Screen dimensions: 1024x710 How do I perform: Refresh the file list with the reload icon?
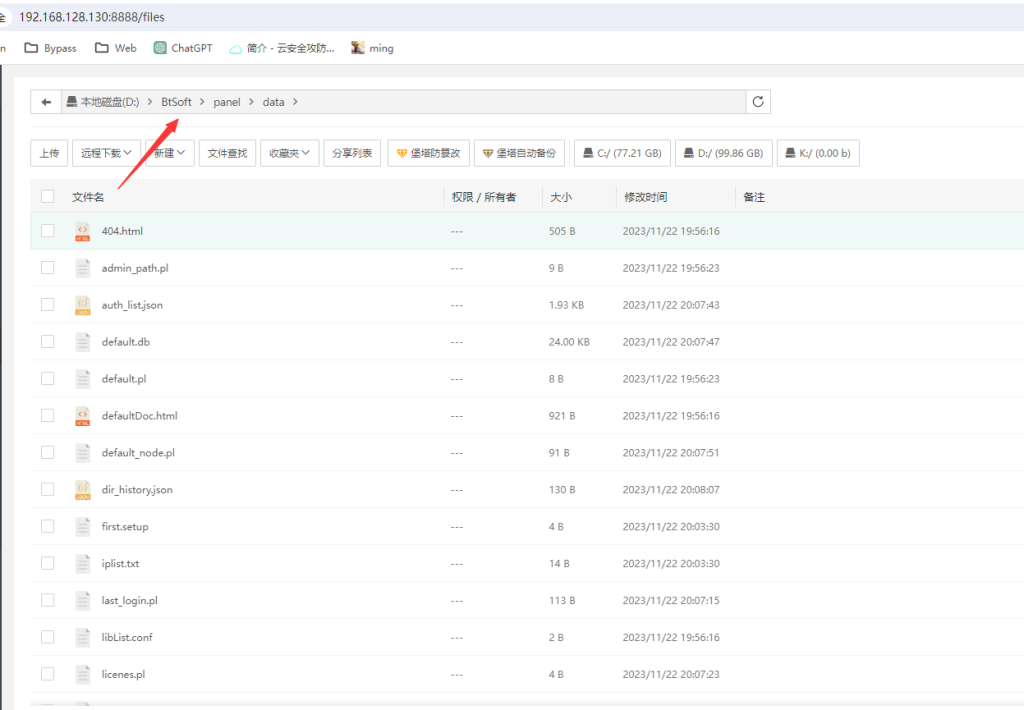(x=758, y=102)
